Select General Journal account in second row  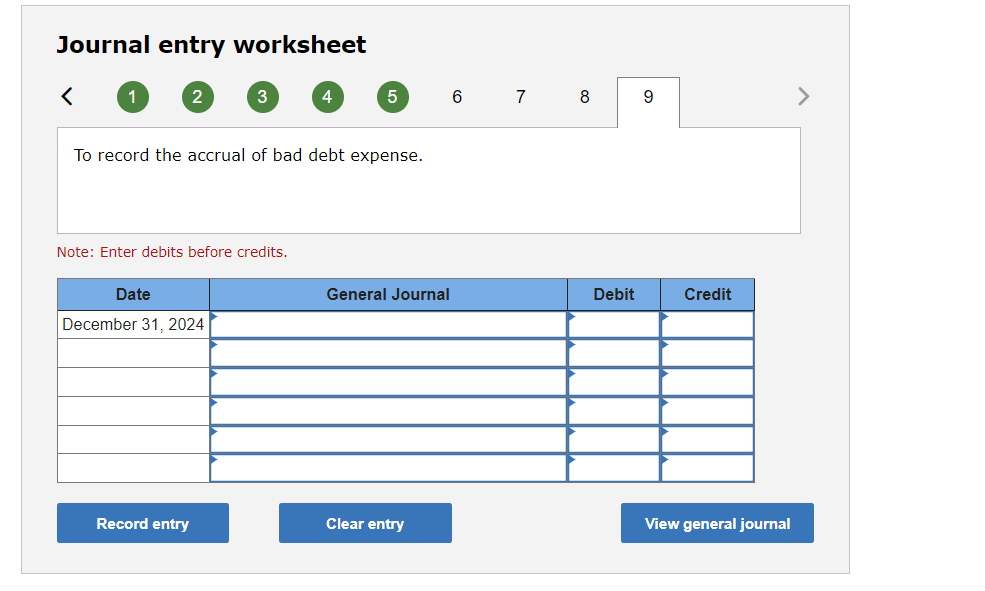(388, 353)
